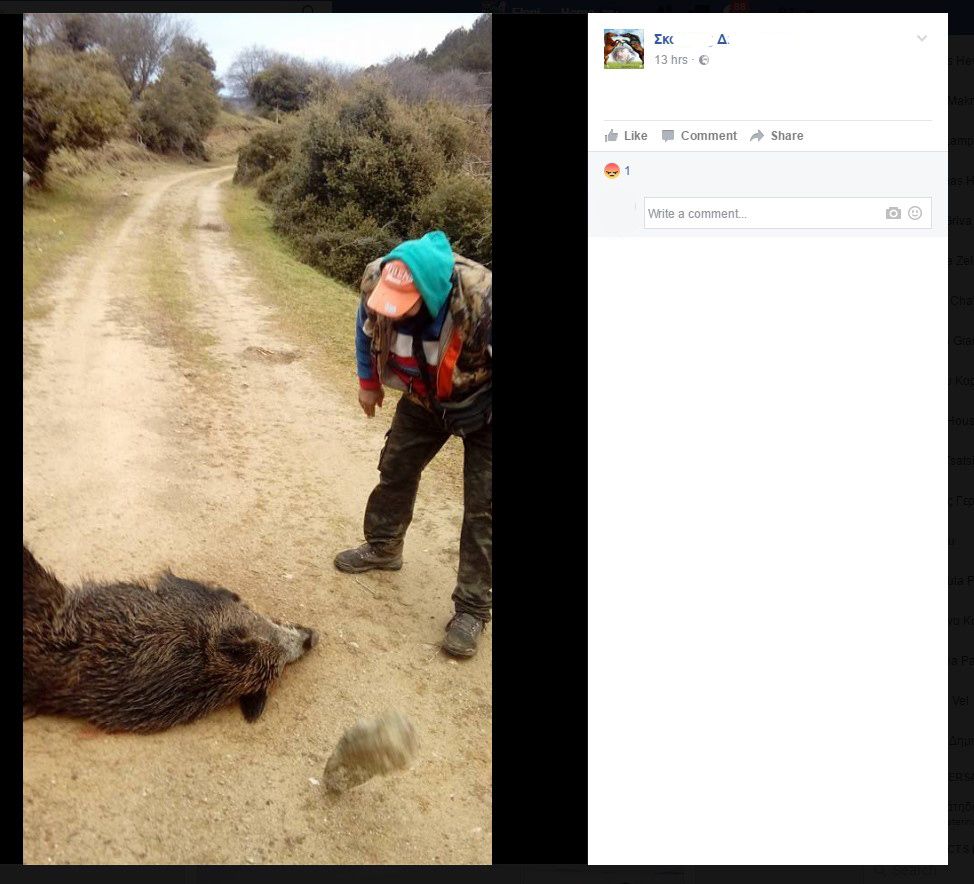Click the dimmed red notification badge at top

pos(739,6)
